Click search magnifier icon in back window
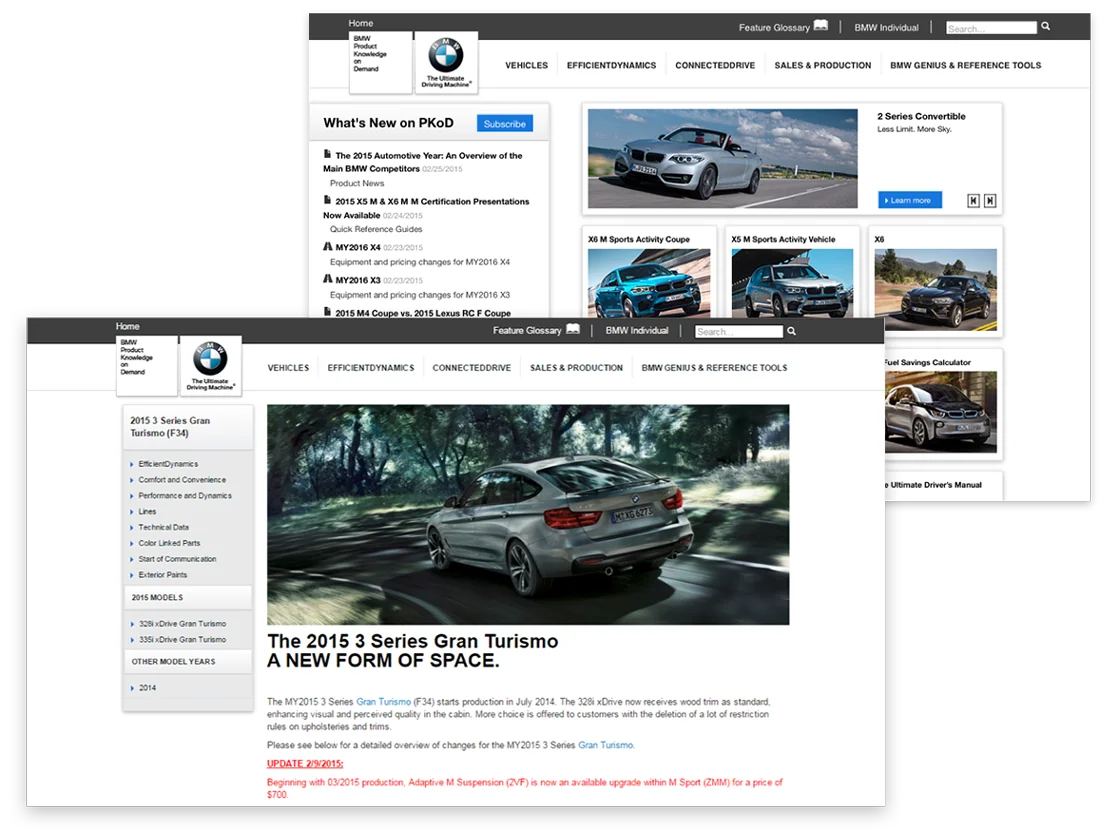The width and height of the screenshot is (1100, 832). coord(1045,27)
